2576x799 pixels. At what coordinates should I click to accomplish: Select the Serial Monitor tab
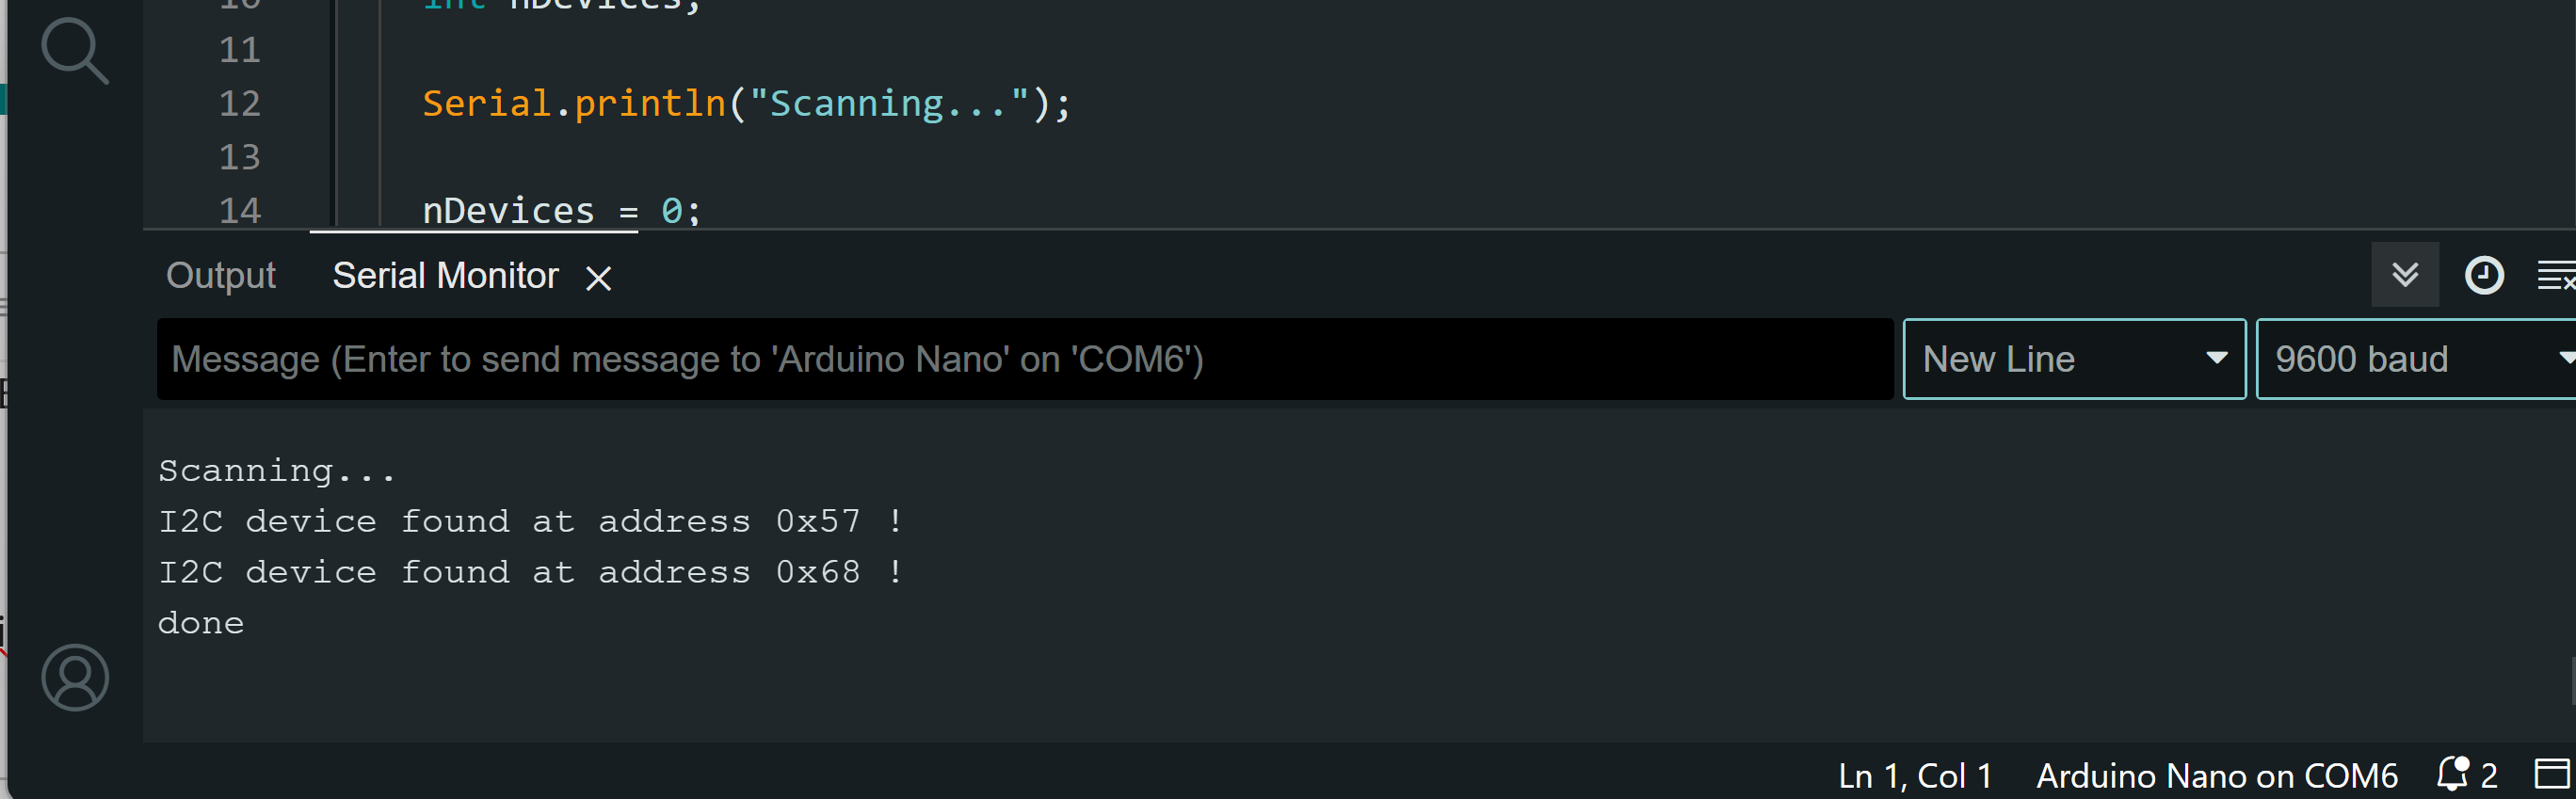pyautogui.click(x=445, y=276)
